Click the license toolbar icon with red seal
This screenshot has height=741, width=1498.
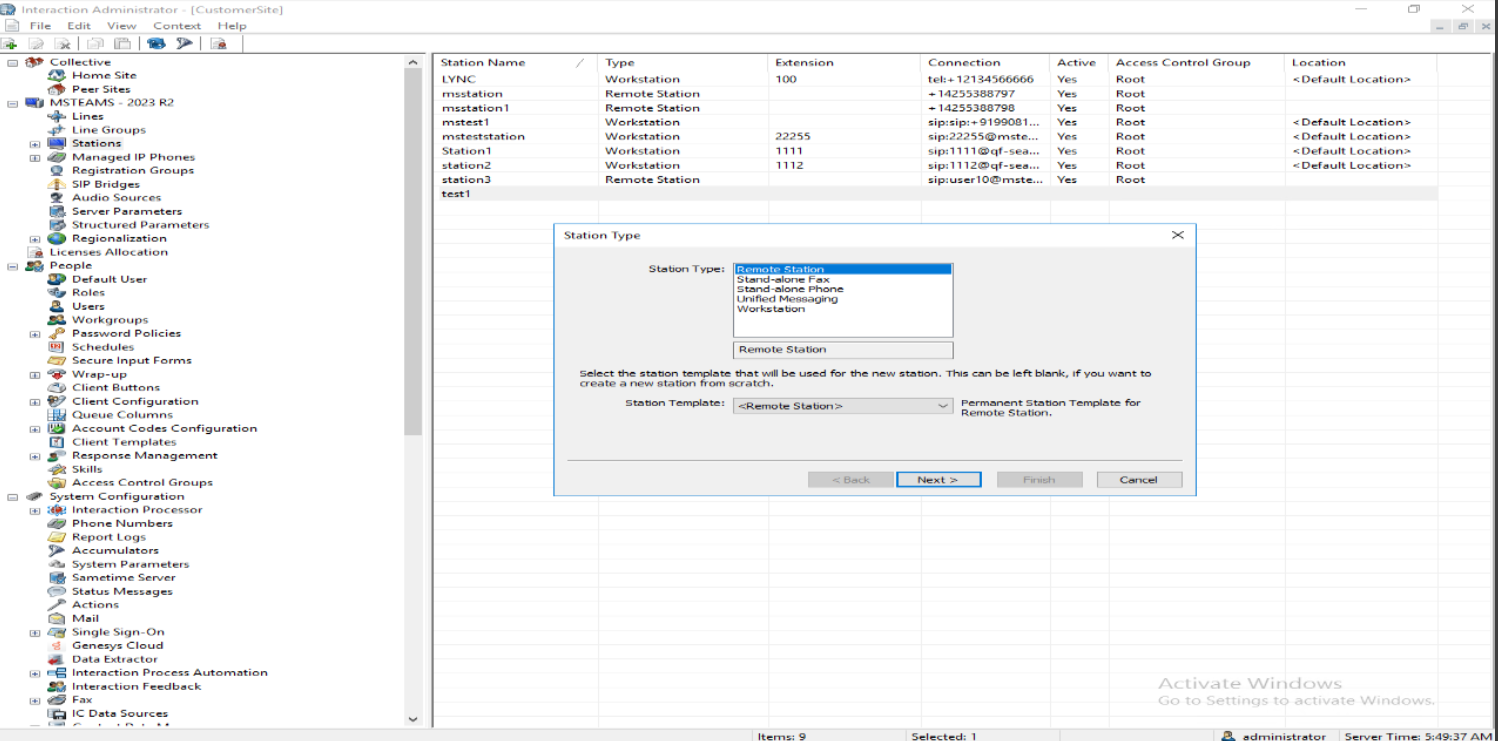click(x=218, y=44)
